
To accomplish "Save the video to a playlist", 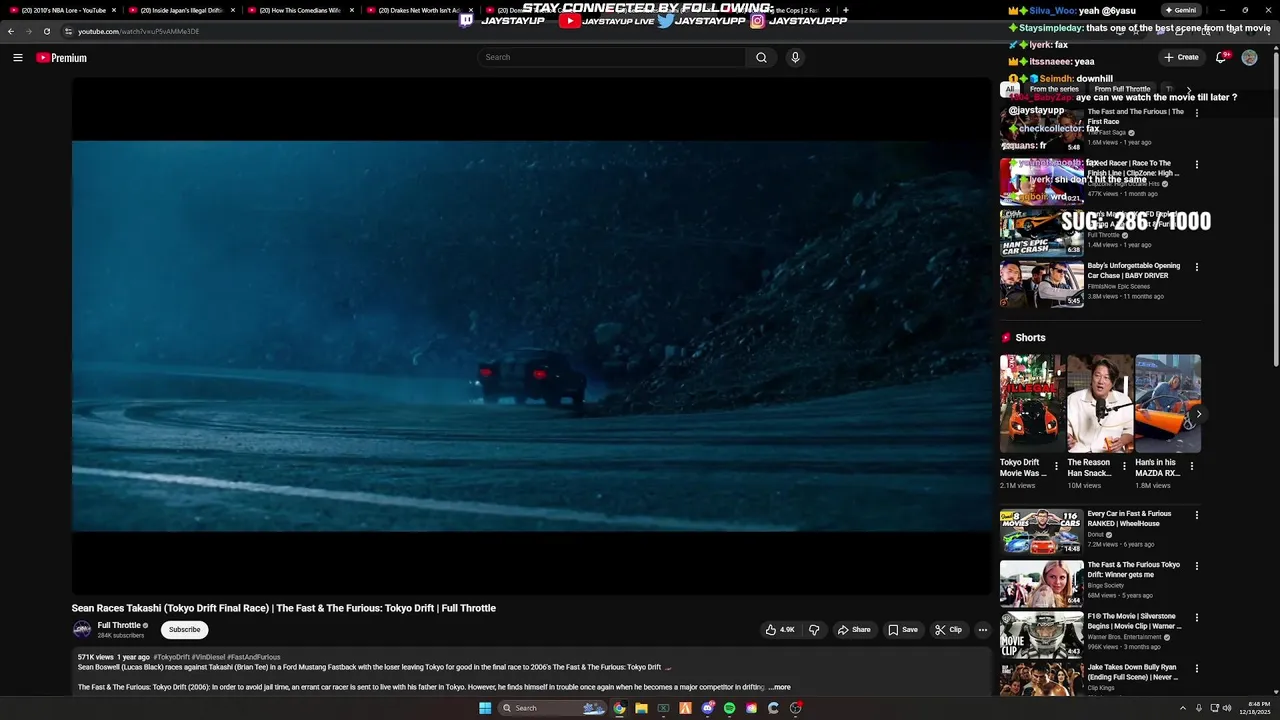I will point(903,630).
